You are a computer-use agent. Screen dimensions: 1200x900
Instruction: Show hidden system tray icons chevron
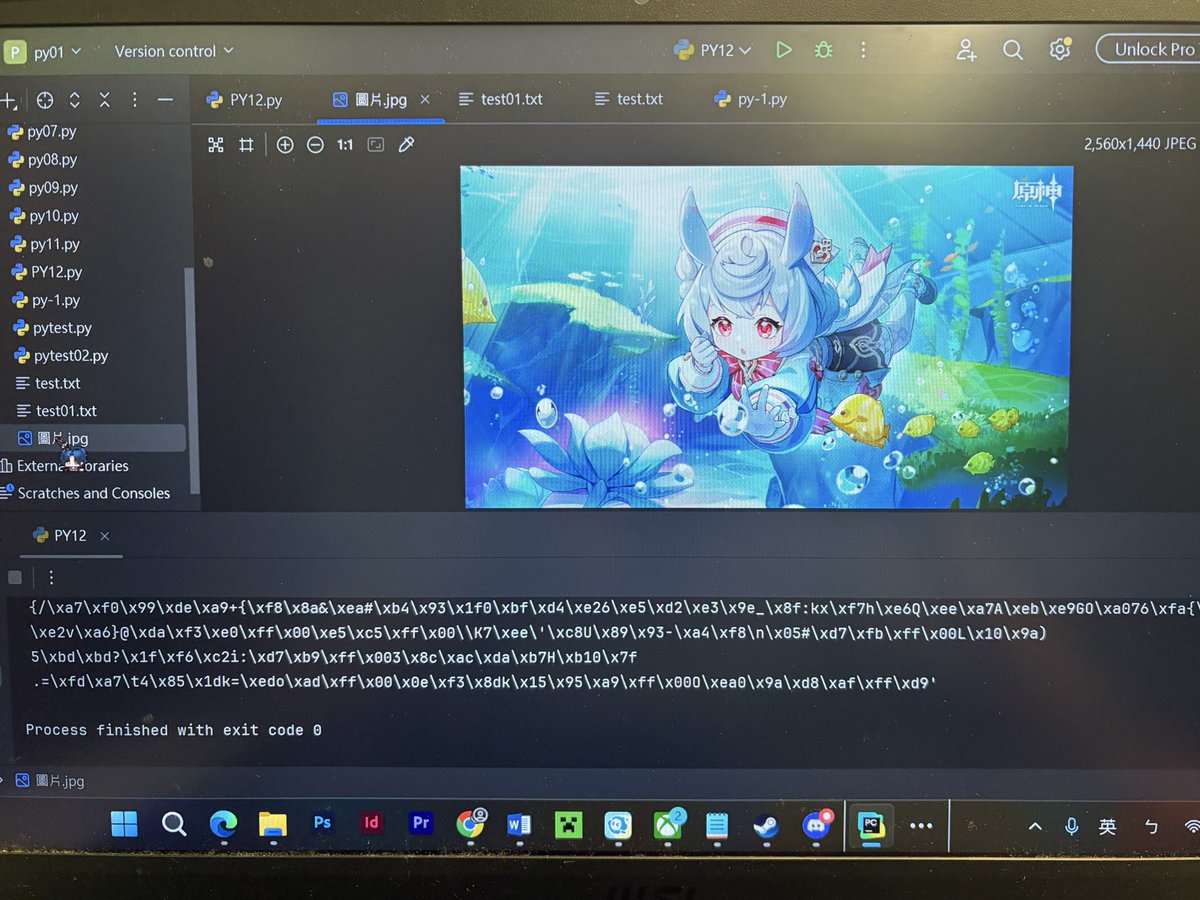[1035, 826]
